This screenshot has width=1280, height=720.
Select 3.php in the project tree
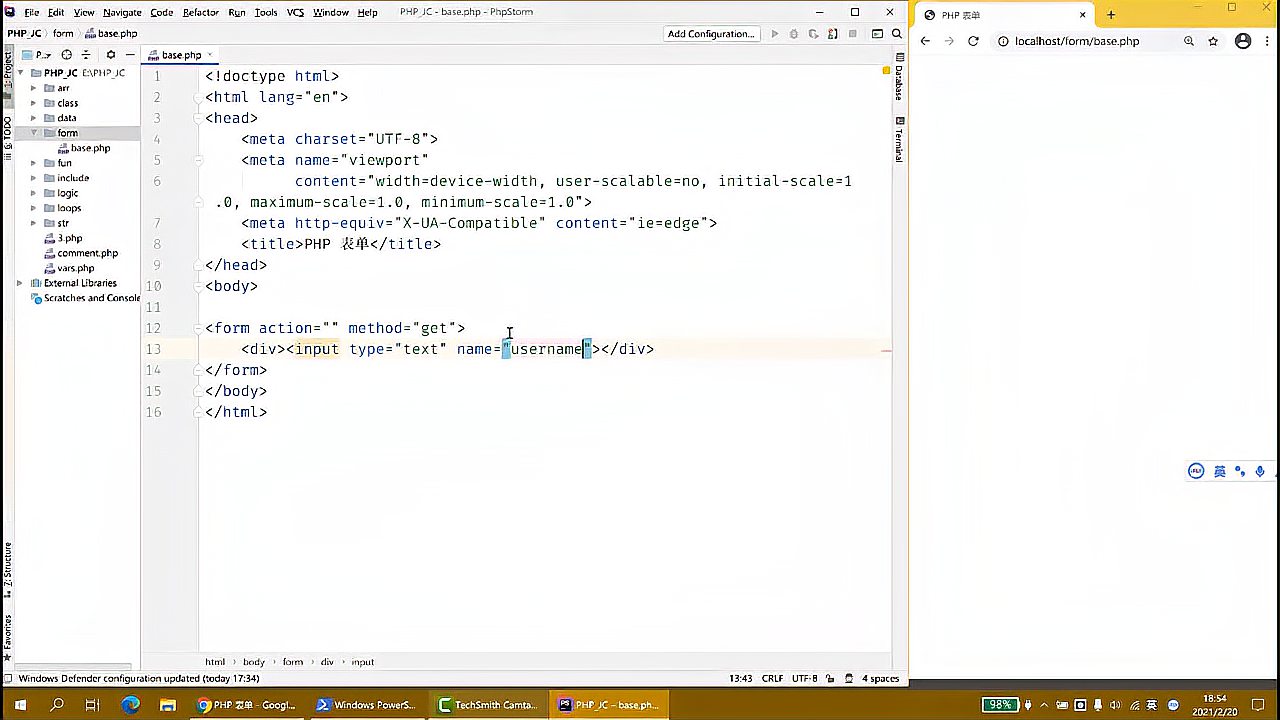63,238
